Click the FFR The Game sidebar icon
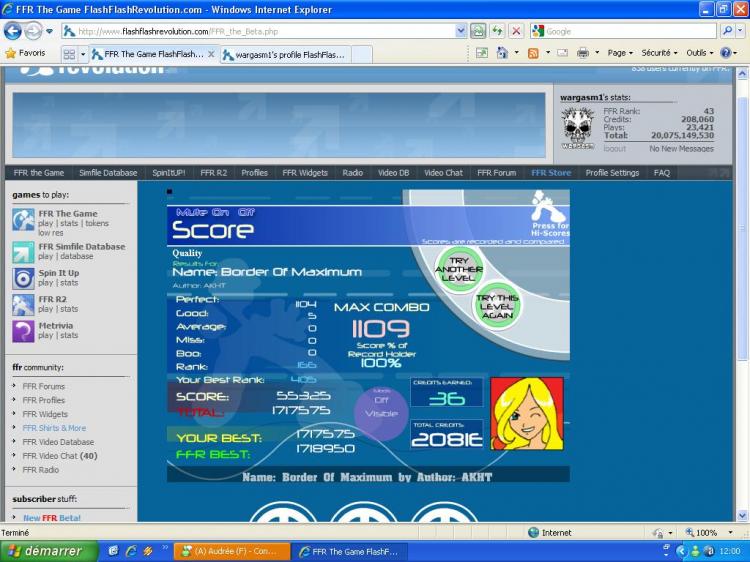The image size is (750, 562). click(23, 219)
